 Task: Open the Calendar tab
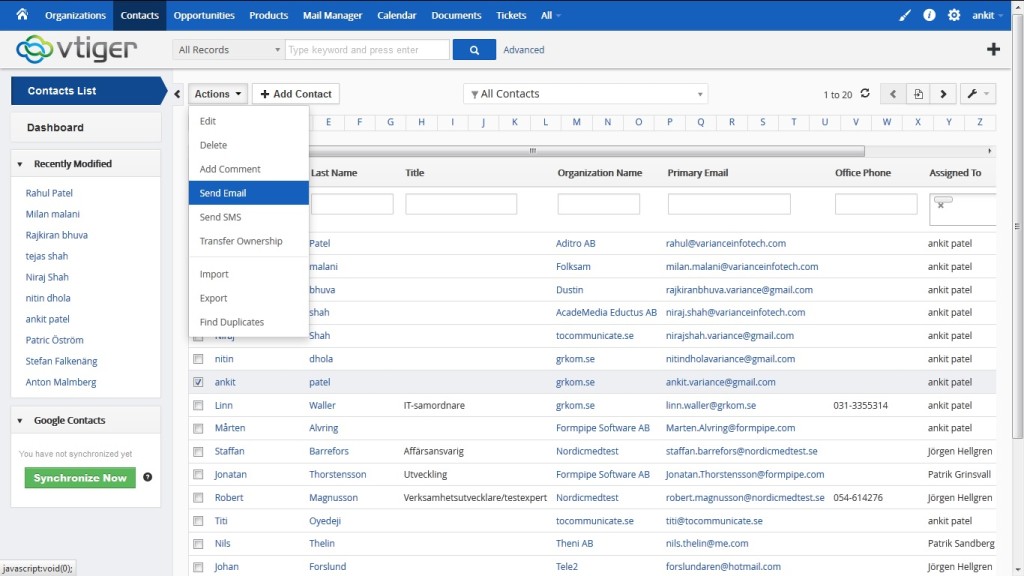(396, 15)
